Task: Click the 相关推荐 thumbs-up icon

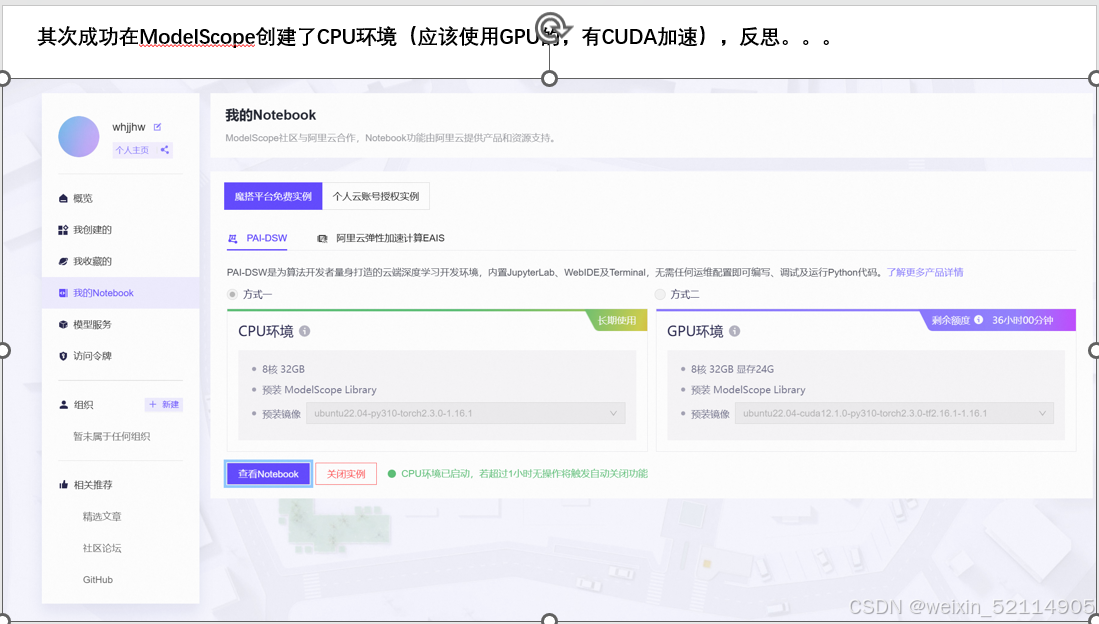Action: [63, 485]
